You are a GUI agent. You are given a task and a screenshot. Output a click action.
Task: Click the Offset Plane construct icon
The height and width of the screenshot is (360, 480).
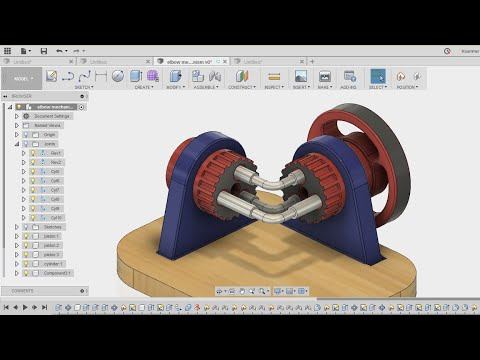242,76
